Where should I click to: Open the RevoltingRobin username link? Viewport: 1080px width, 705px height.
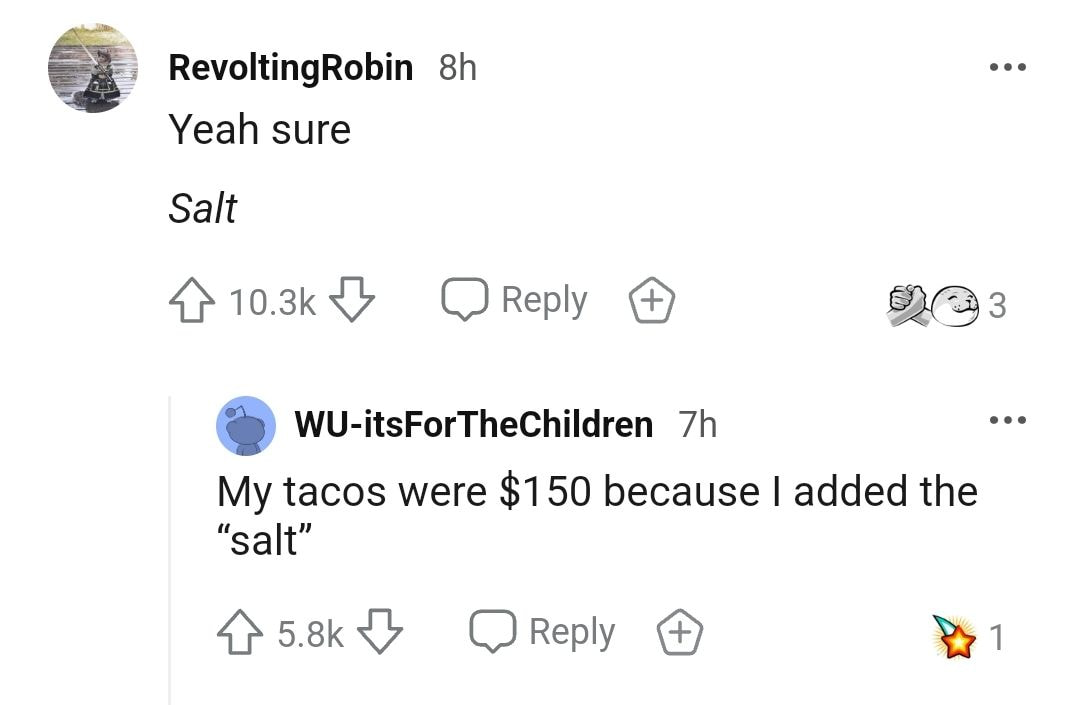(290, 68)
